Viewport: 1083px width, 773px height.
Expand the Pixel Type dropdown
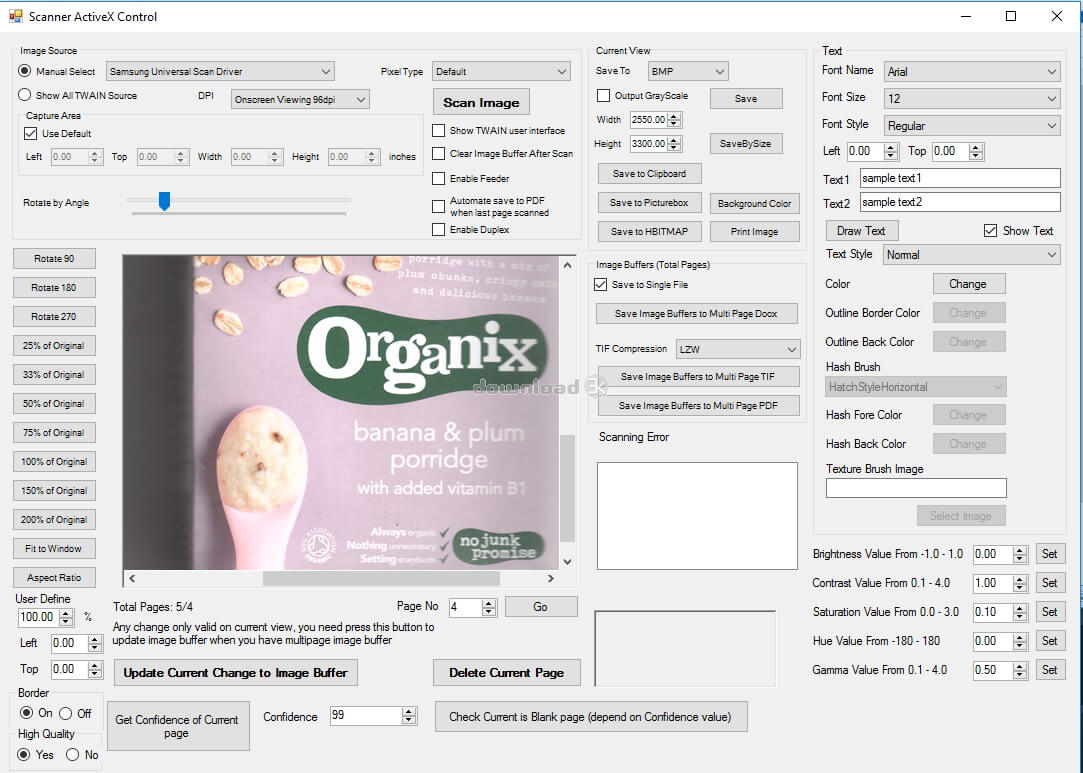point(501,71)
